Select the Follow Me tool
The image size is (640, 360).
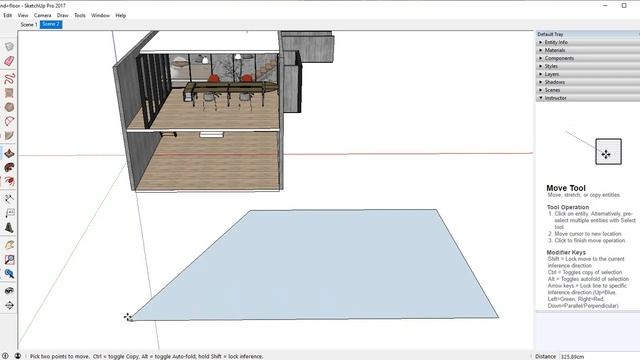[9, 167]
